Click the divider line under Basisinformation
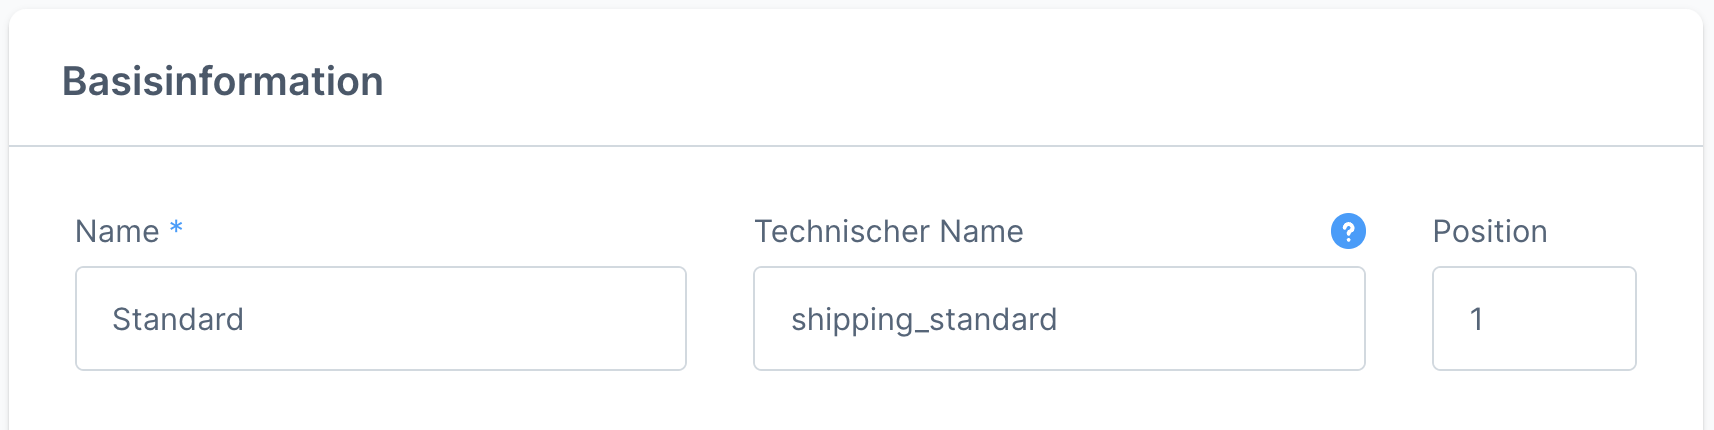 pyautogui.click(x=856, y=146)
